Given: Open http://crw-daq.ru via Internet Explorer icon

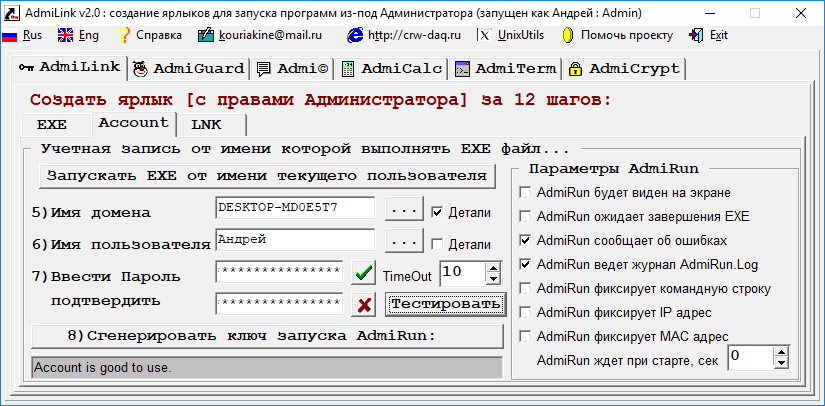Looking at the screenshot, I should tap(355, 35).
